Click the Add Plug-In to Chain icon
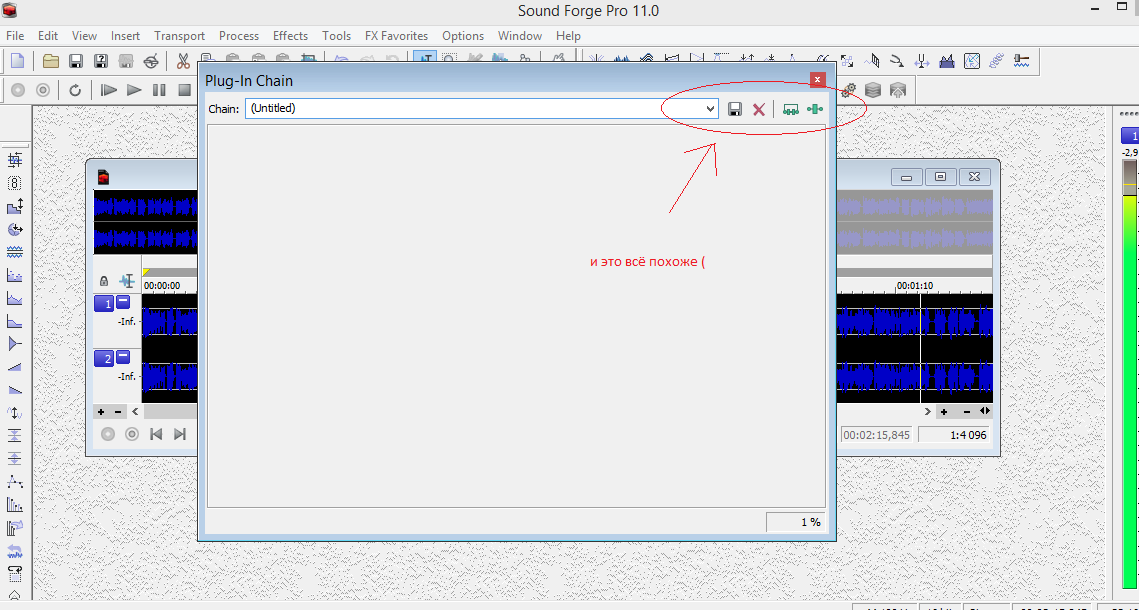This screenshot has height=610, width=1139. pyautogui.click(x=791, y=110)
